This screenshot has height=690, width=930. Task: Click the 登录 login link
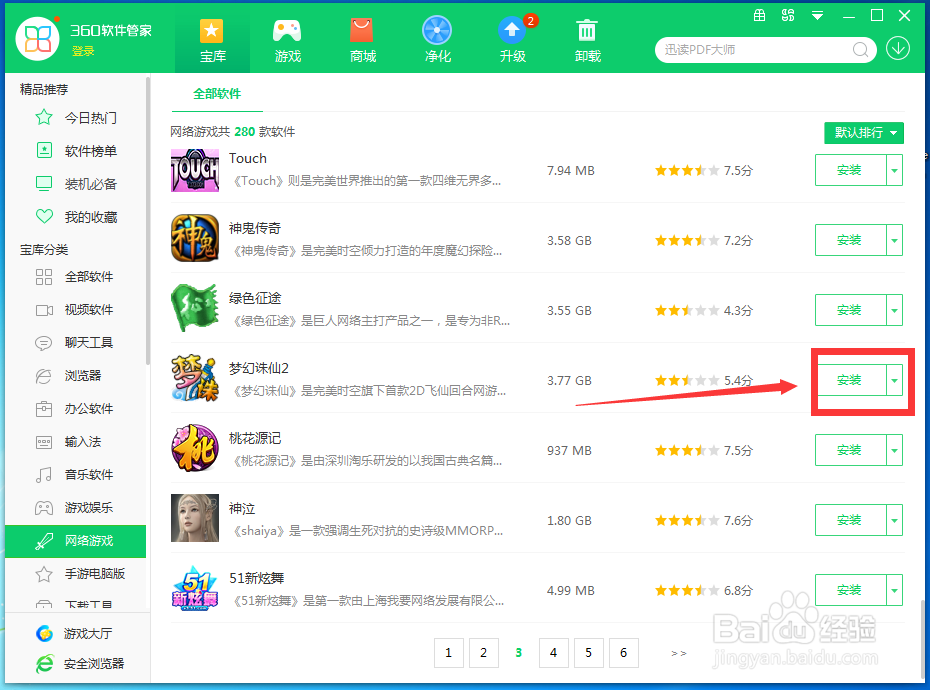click(83, 52)
